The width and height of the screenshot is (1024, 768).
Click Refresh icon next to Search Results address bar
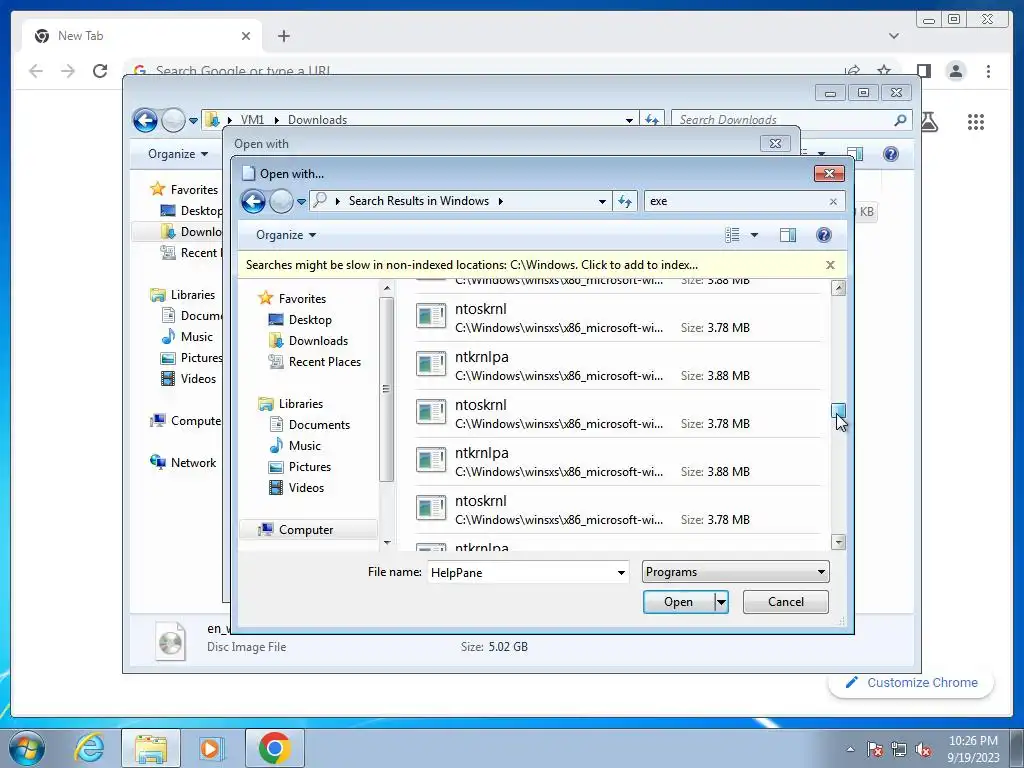pyautogui.click(x=625, y=201)
